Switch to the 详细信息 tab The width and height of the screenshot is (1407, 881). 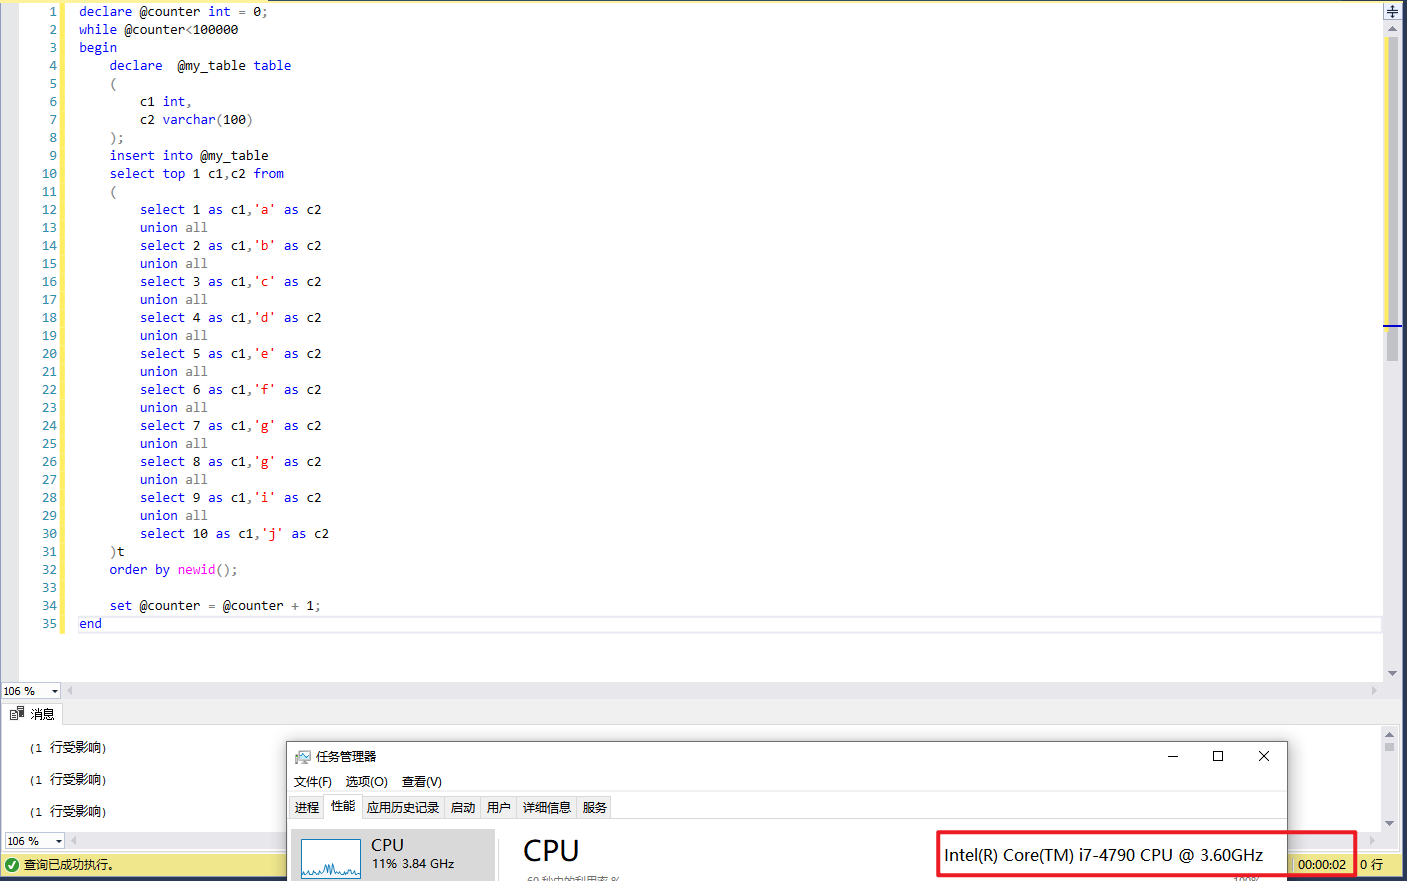547,808
